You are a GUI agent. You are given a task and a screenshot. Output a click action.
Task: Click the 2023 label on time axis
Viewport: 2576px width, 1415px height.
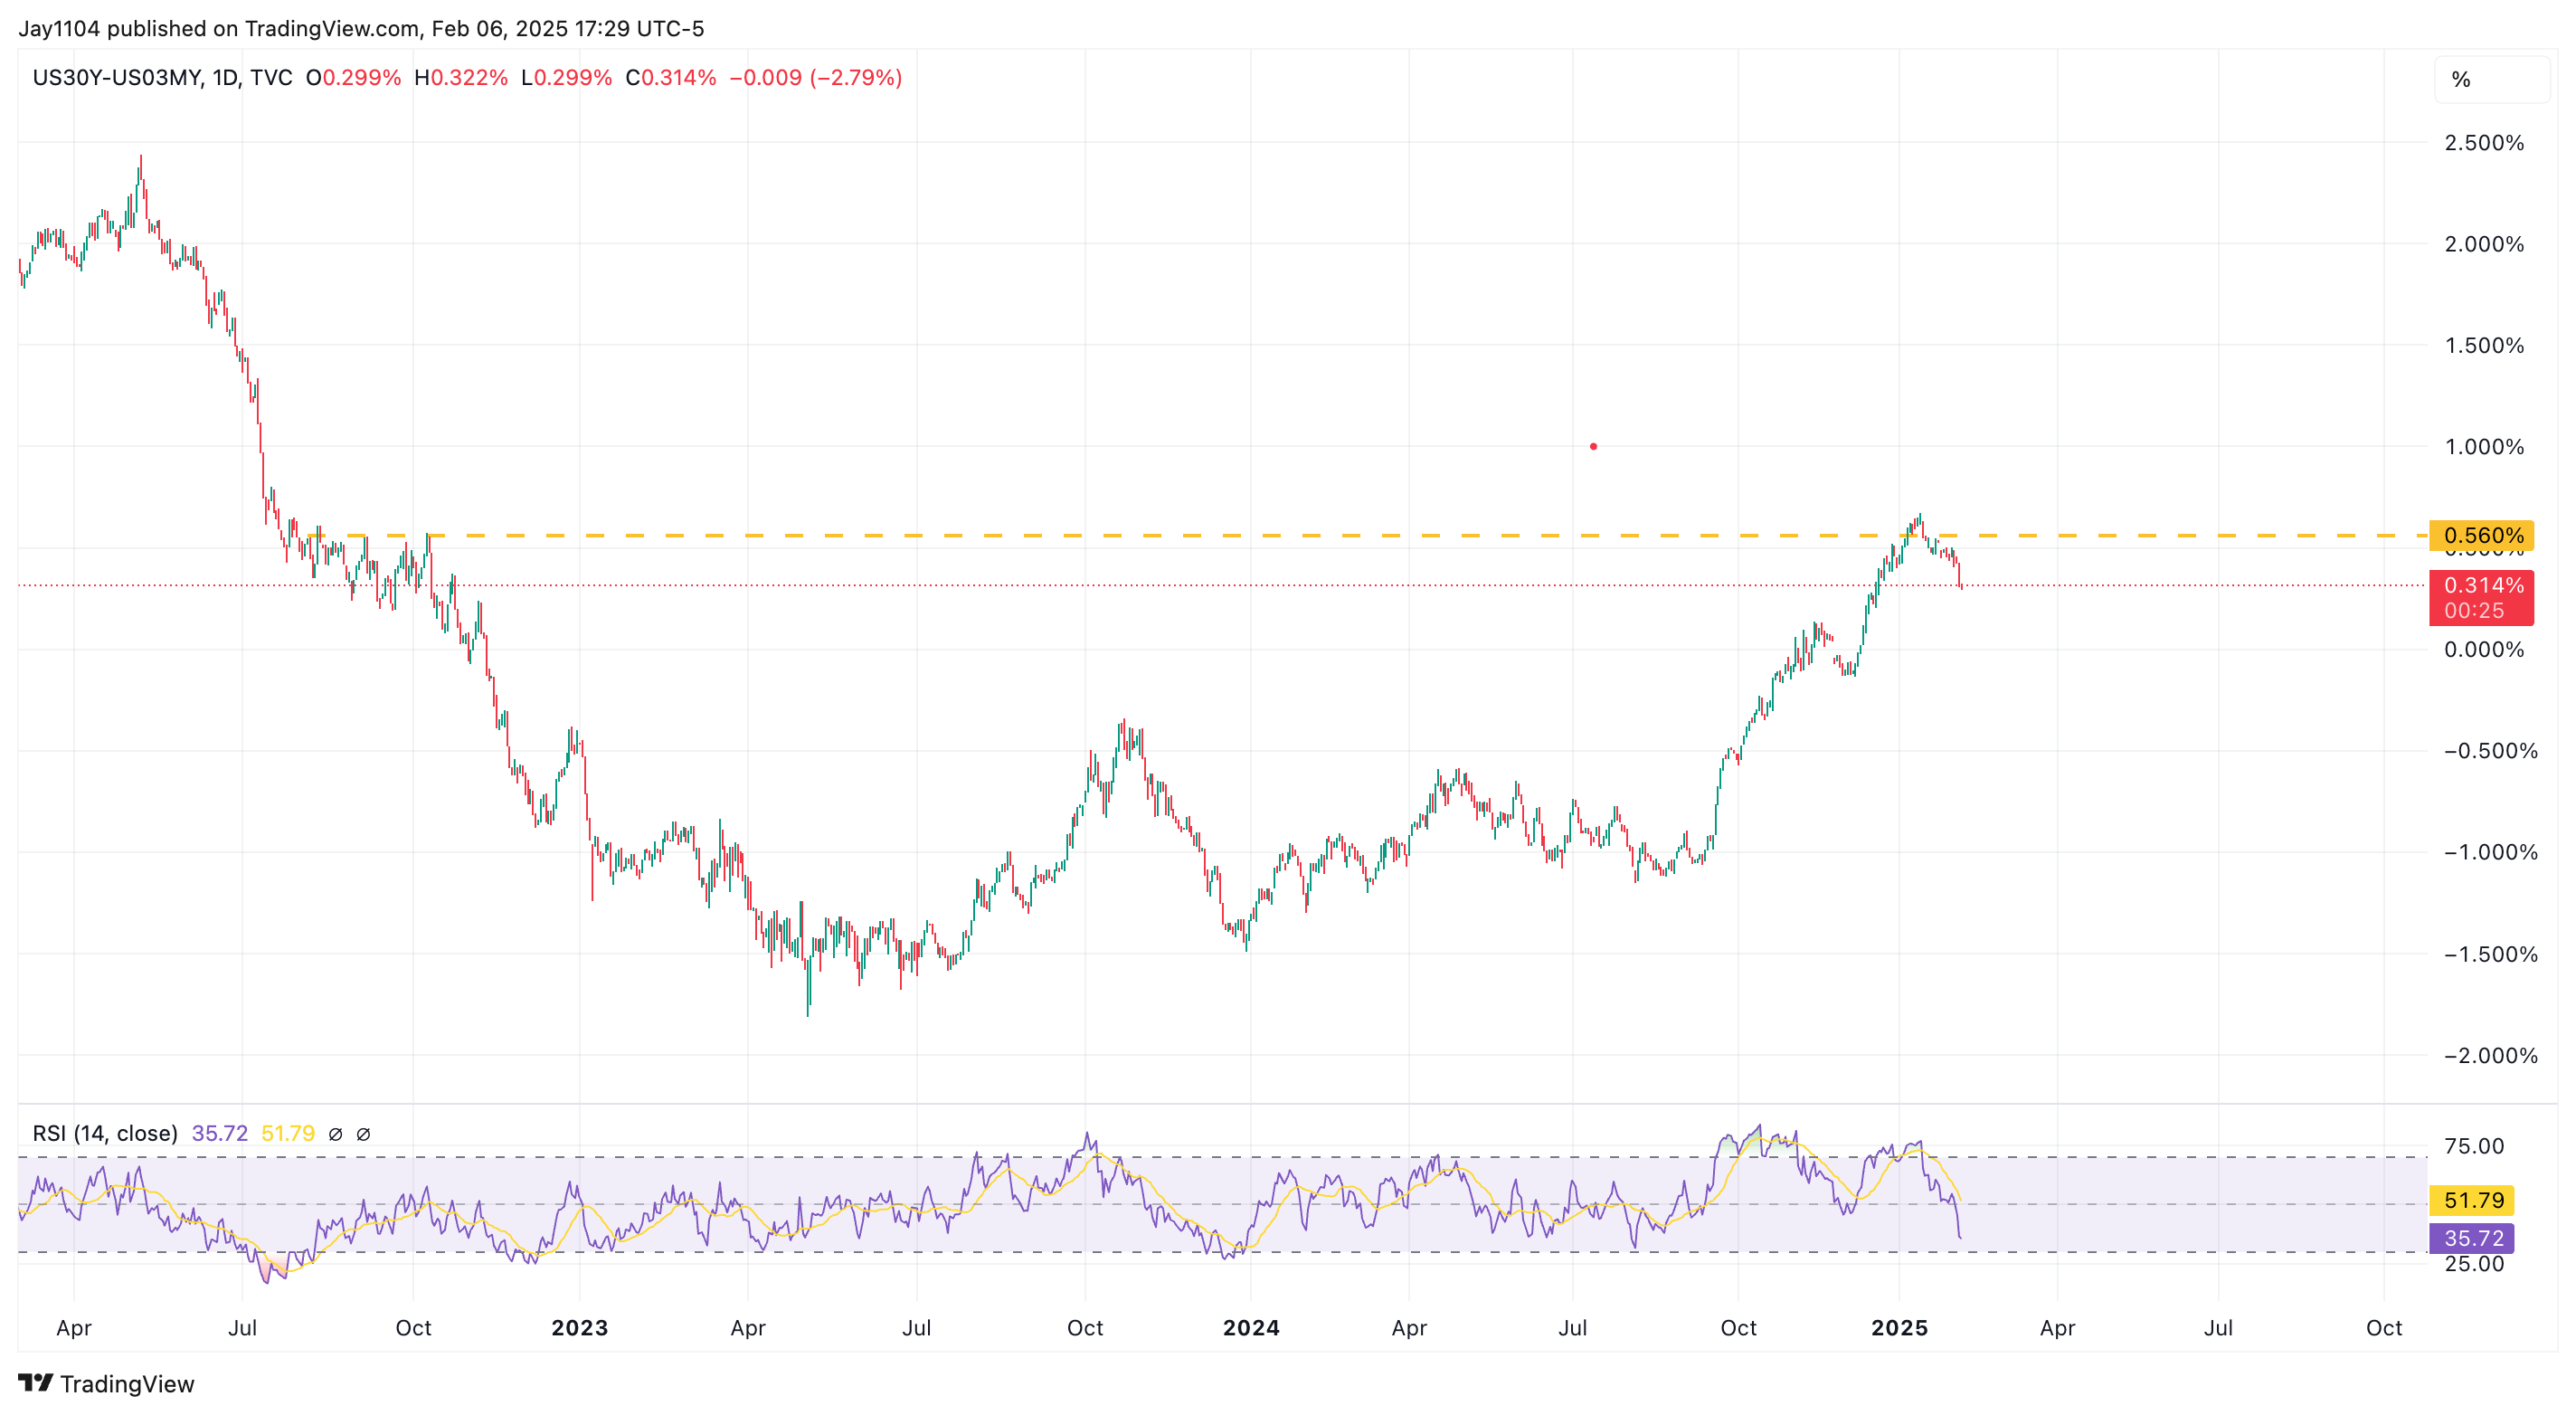pos(580,1328)
